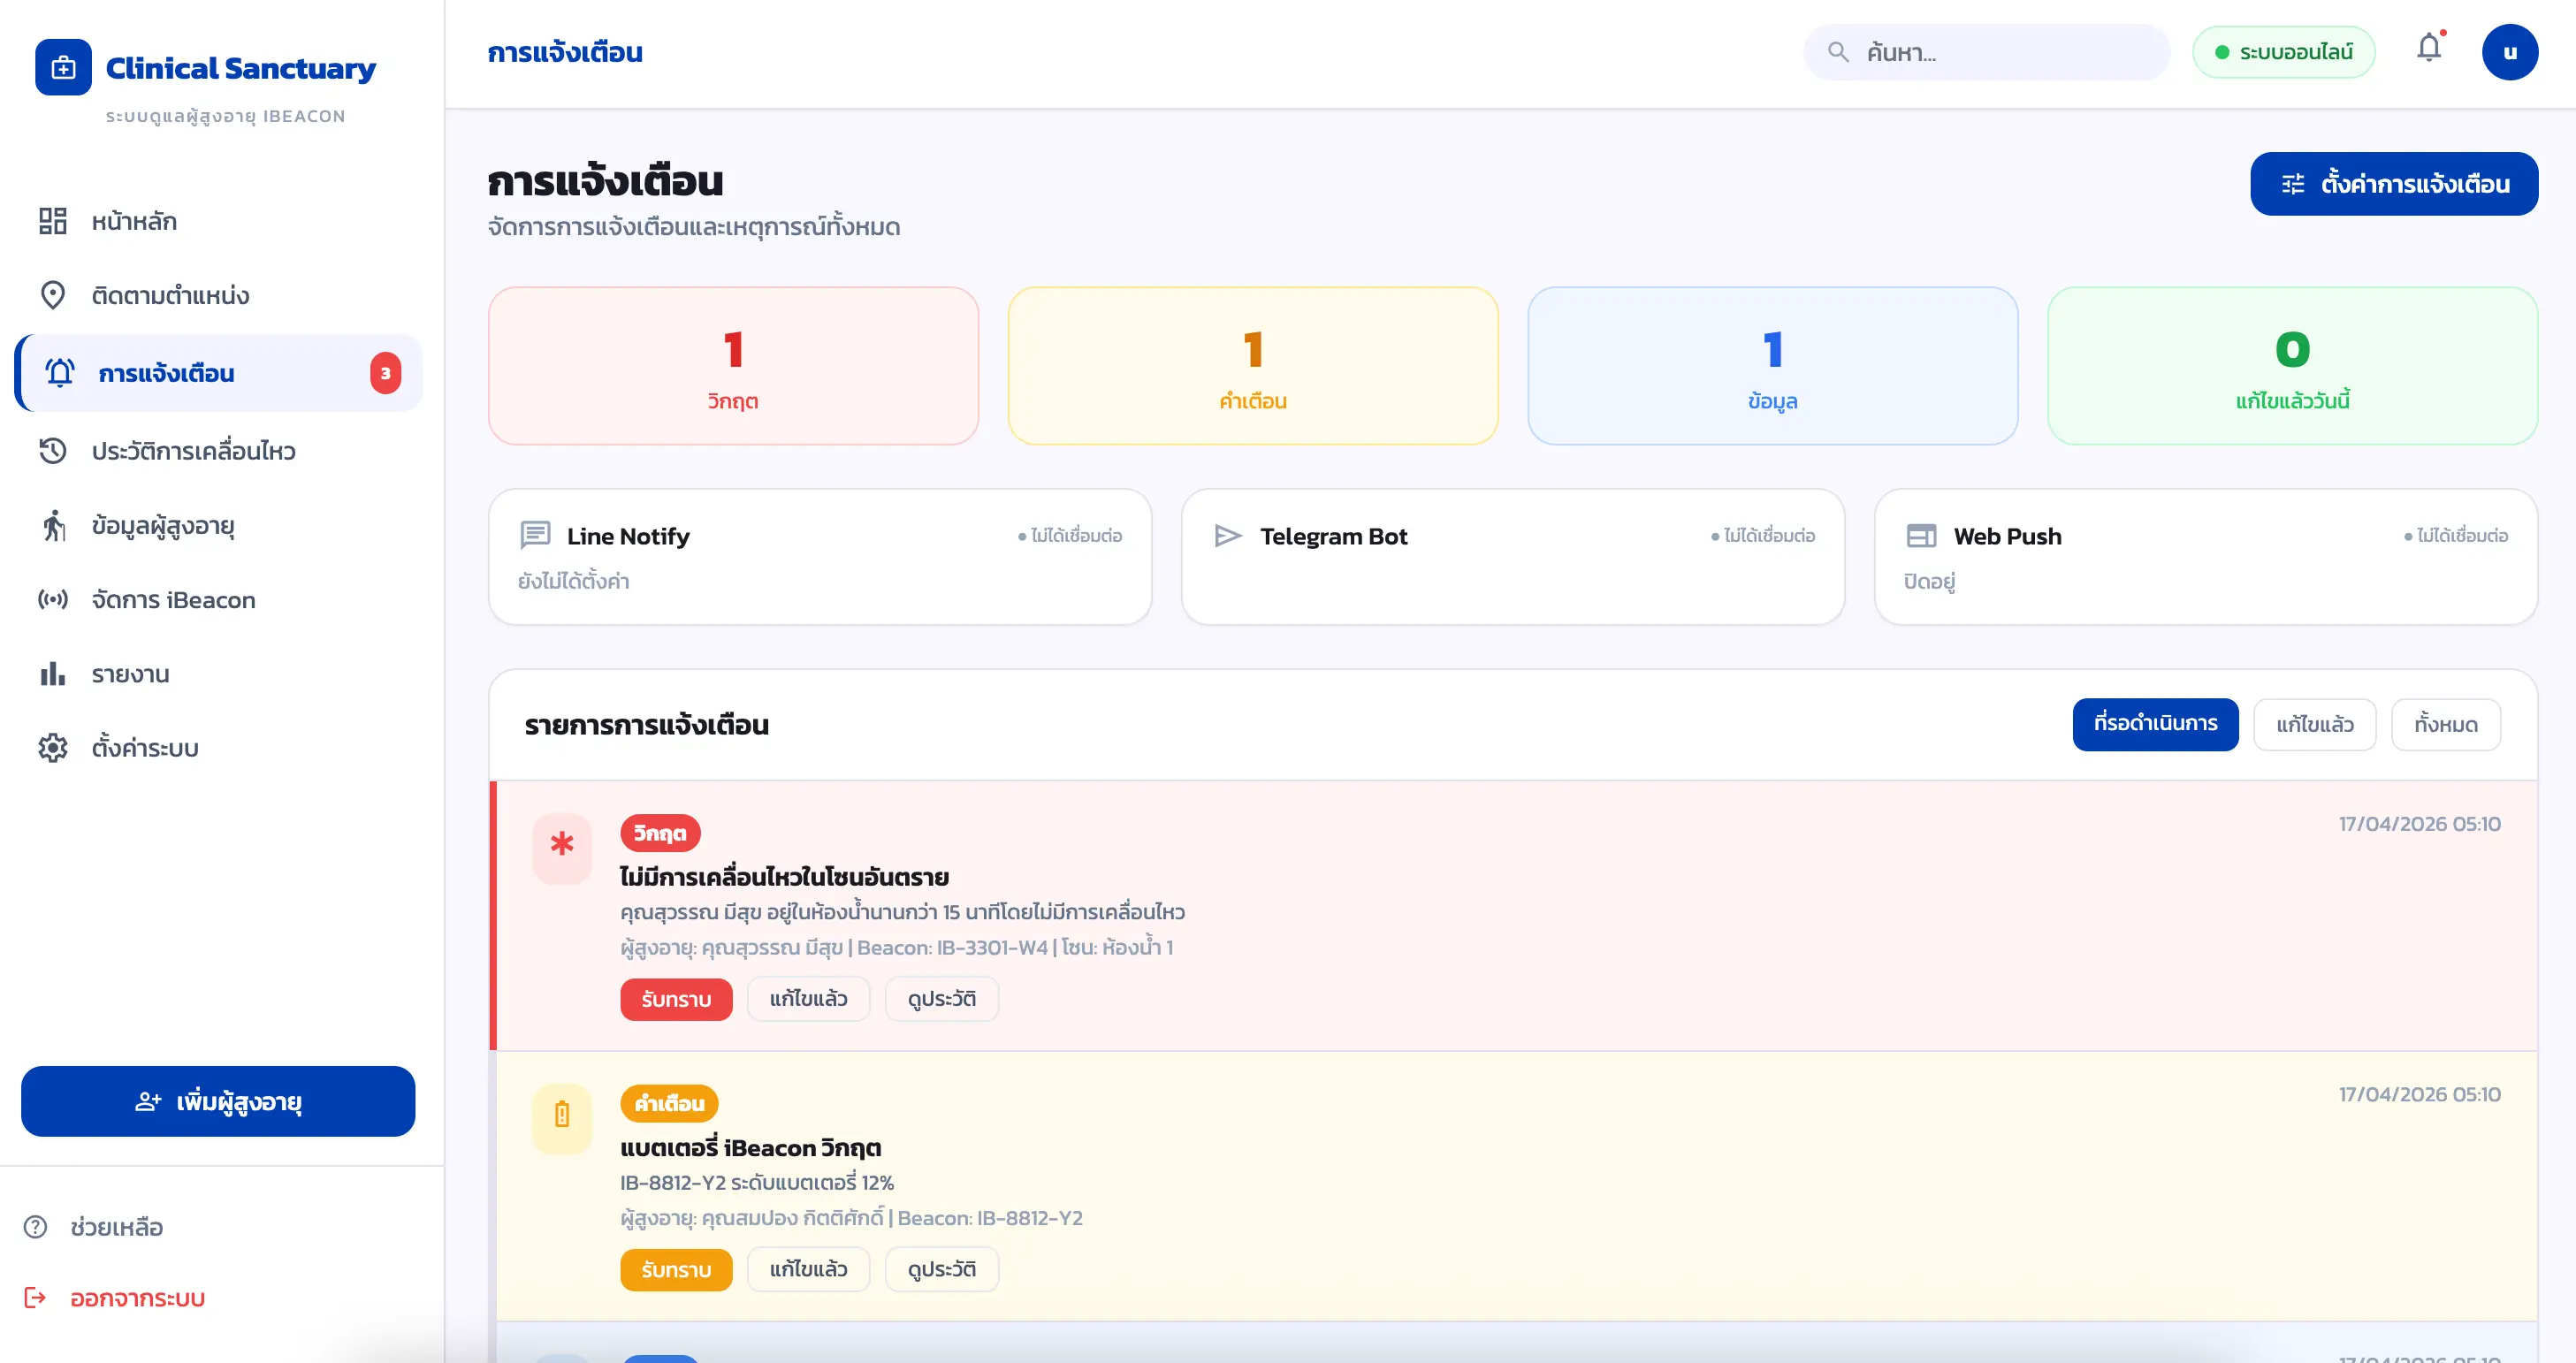Click the Web Push window icon
The image size is (2576, 1363).
[1921, 536]
